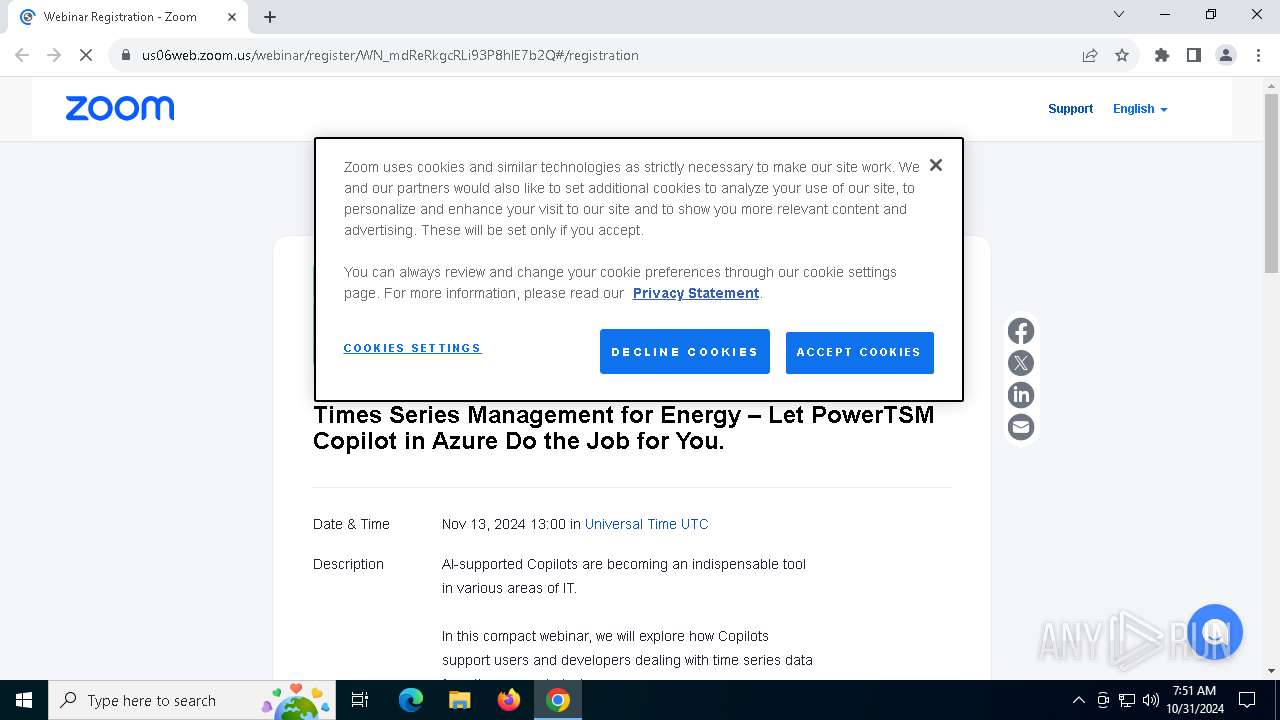Image resolution: width=1280 pixels, height=720 pixels.
Task: Click the webinar title heading
Action: click(624, 428)
